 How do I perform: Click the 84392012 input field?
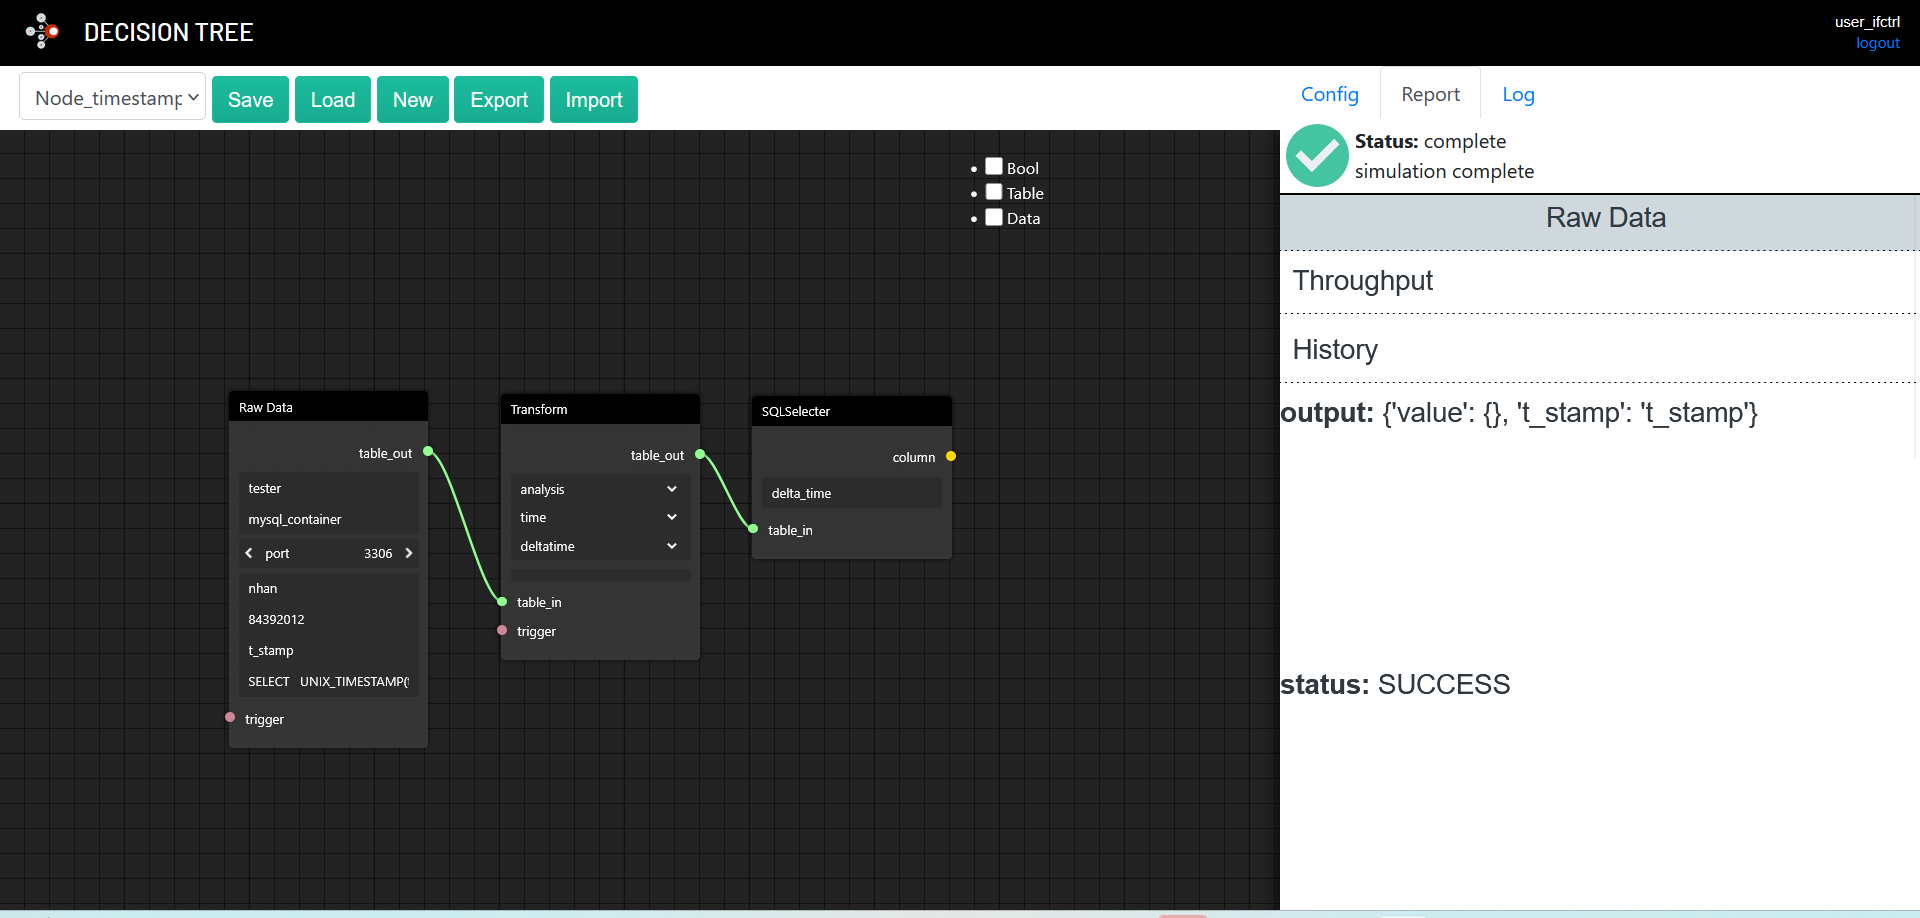tap(328, 619)
